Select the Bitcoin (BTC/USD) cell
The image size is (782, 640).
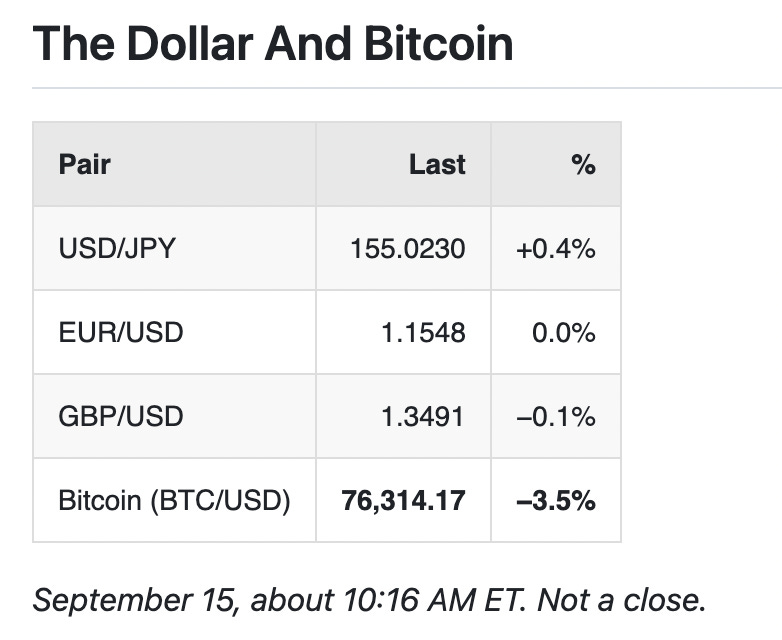[174, 500]
